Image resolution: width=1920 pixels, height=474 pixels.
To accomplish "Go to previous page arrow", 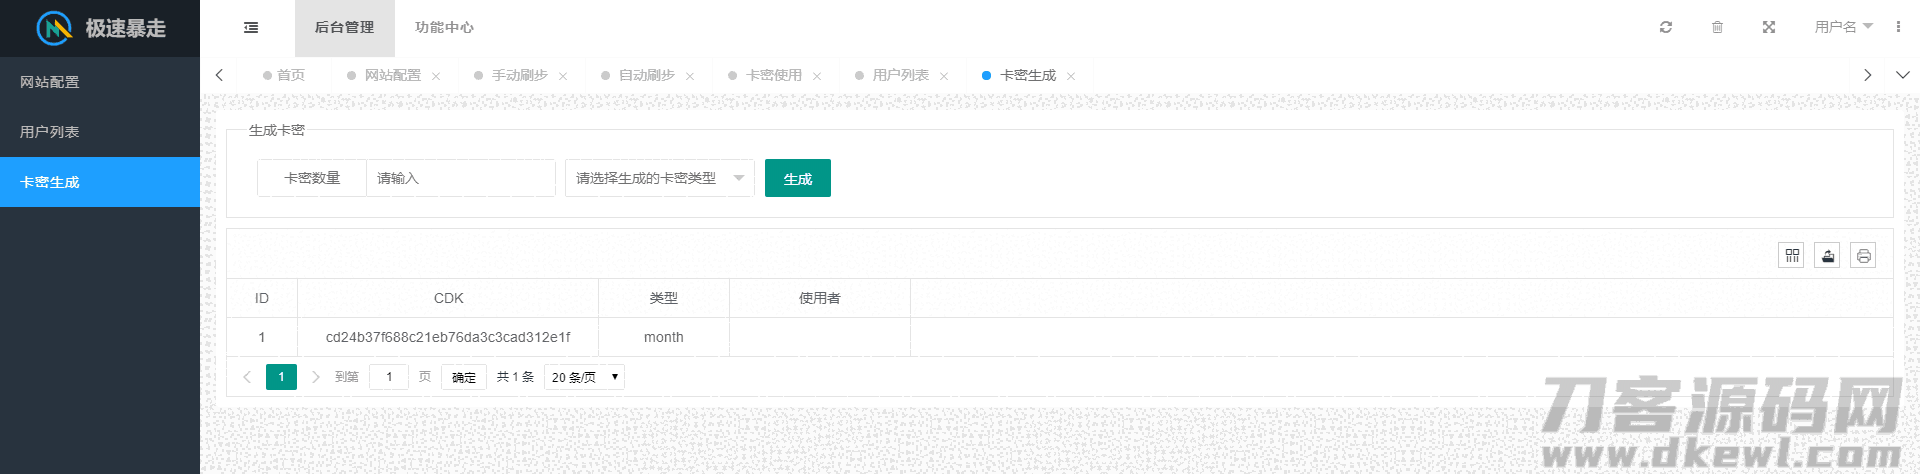I will (247, 377).
